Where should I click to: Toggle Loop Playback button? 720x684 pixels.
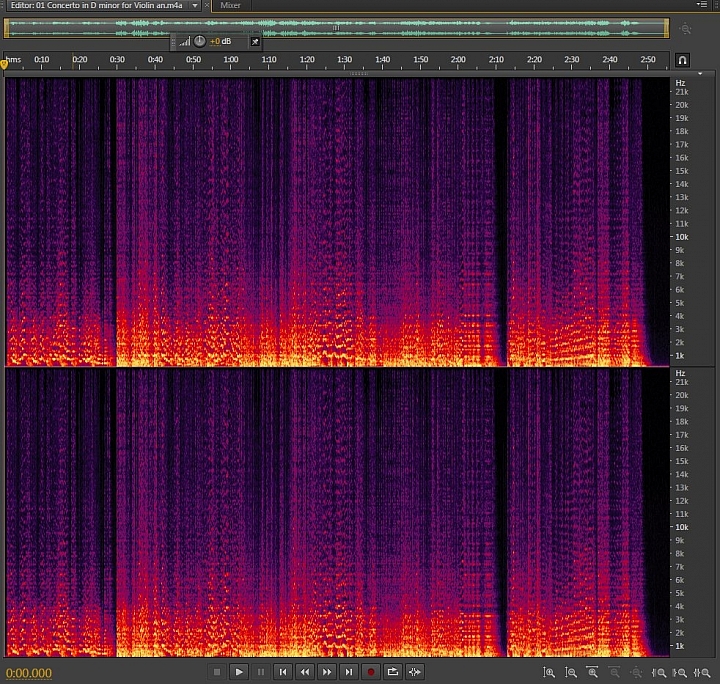point(393,672)
